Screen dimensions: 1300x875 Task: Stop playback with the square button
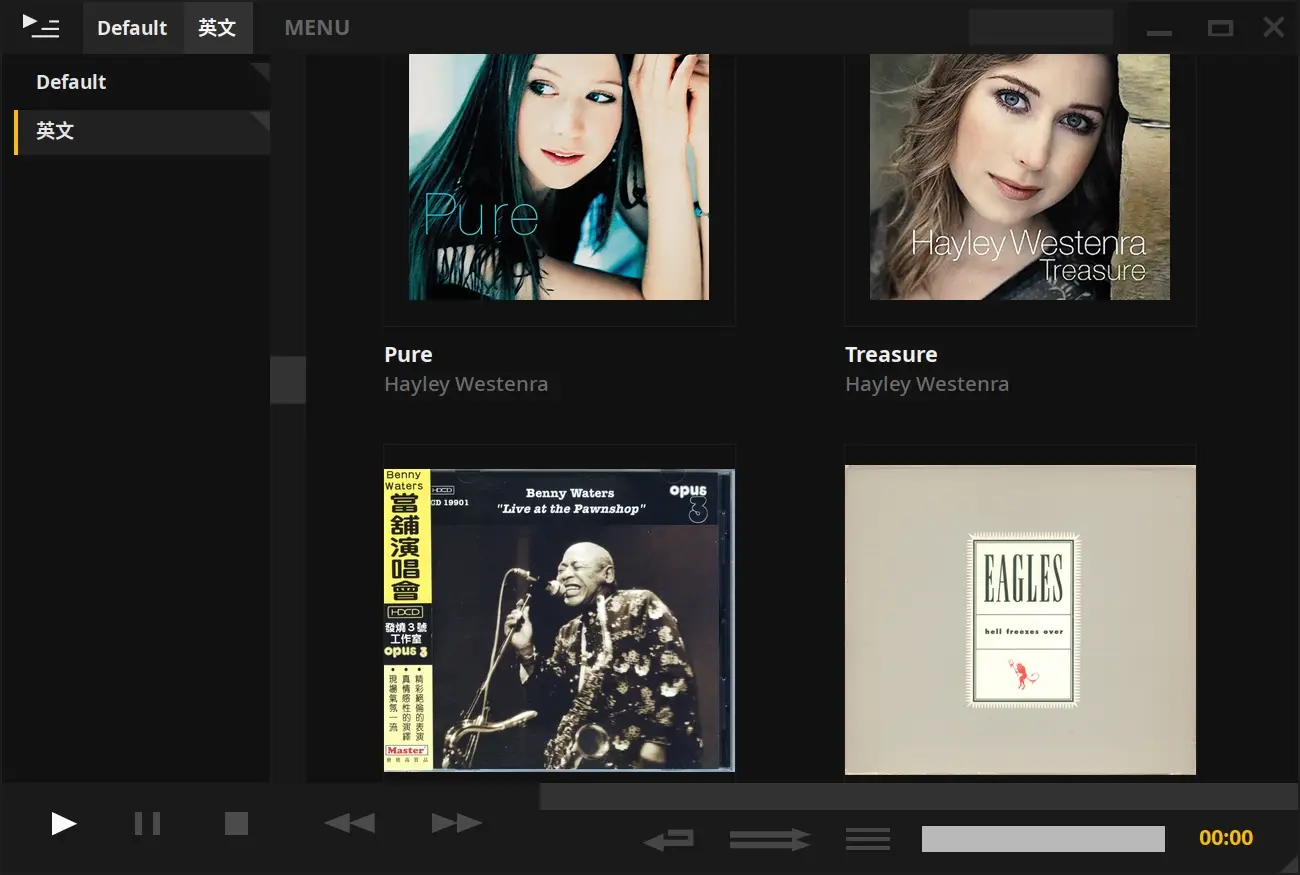[x=236, y=823]
